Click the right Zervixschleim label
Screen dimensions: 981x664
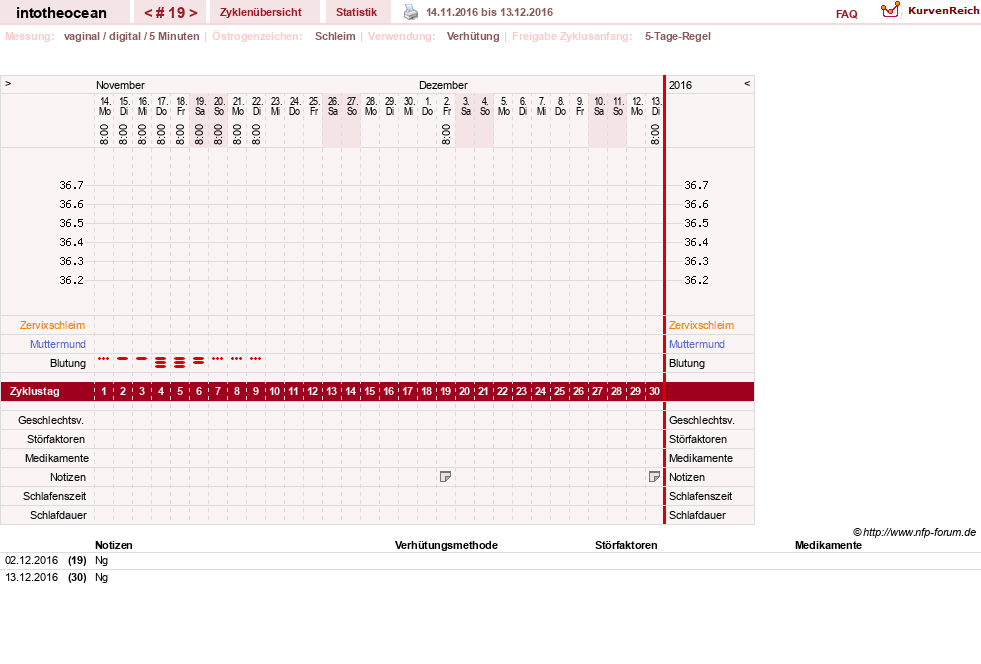click(x=701, y=325)
